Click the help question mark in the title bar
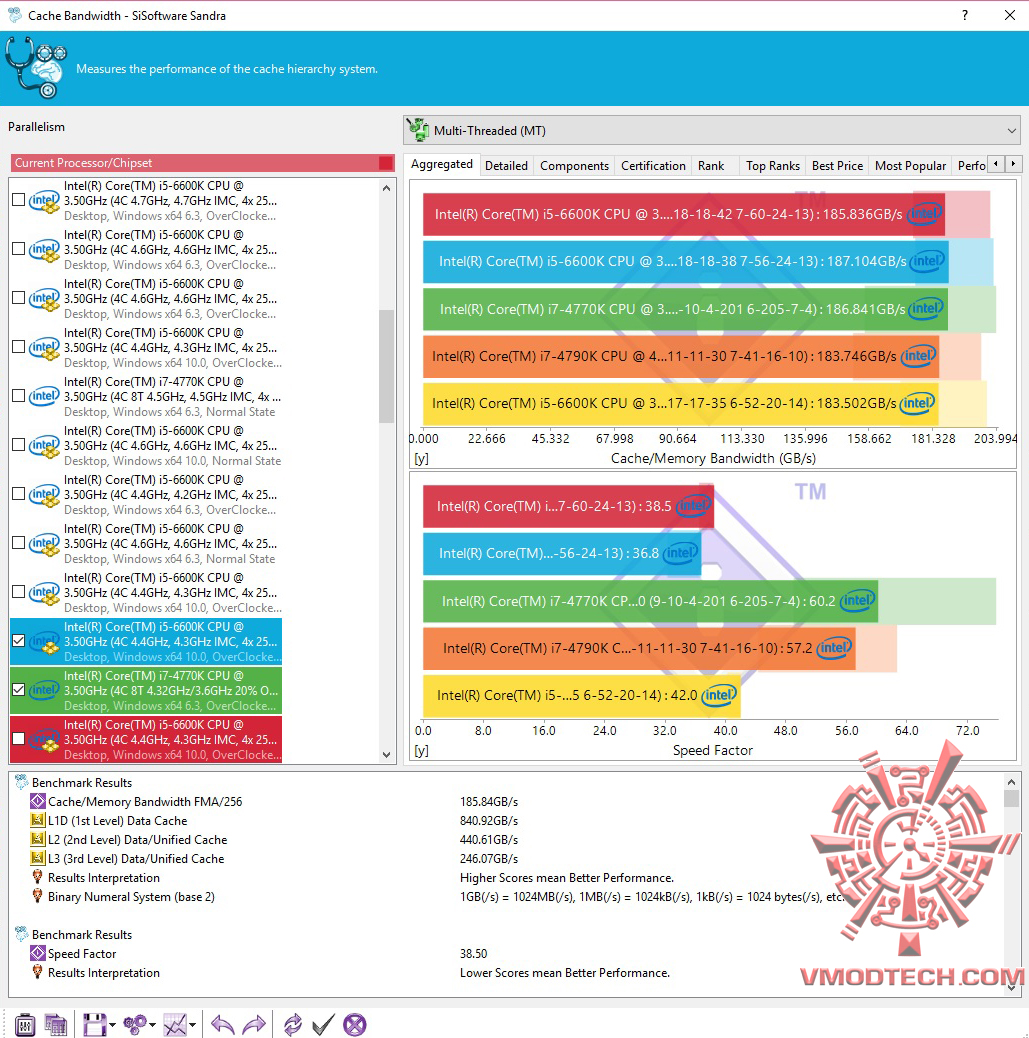The height and width of the screenshot is (1038, 1029). tap(965, 15)
